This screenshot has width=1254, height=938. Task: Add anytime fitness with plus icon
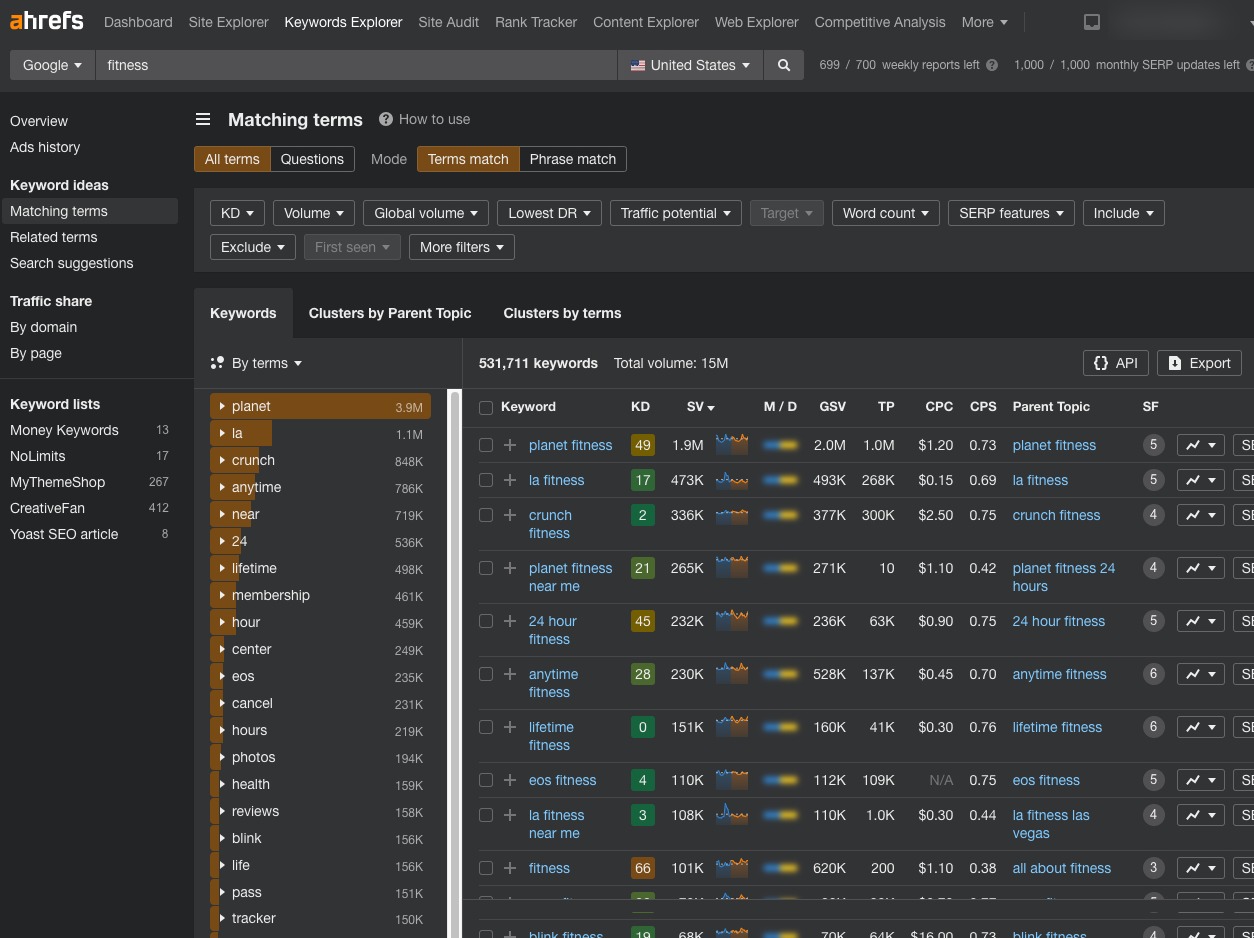[510, 674]
